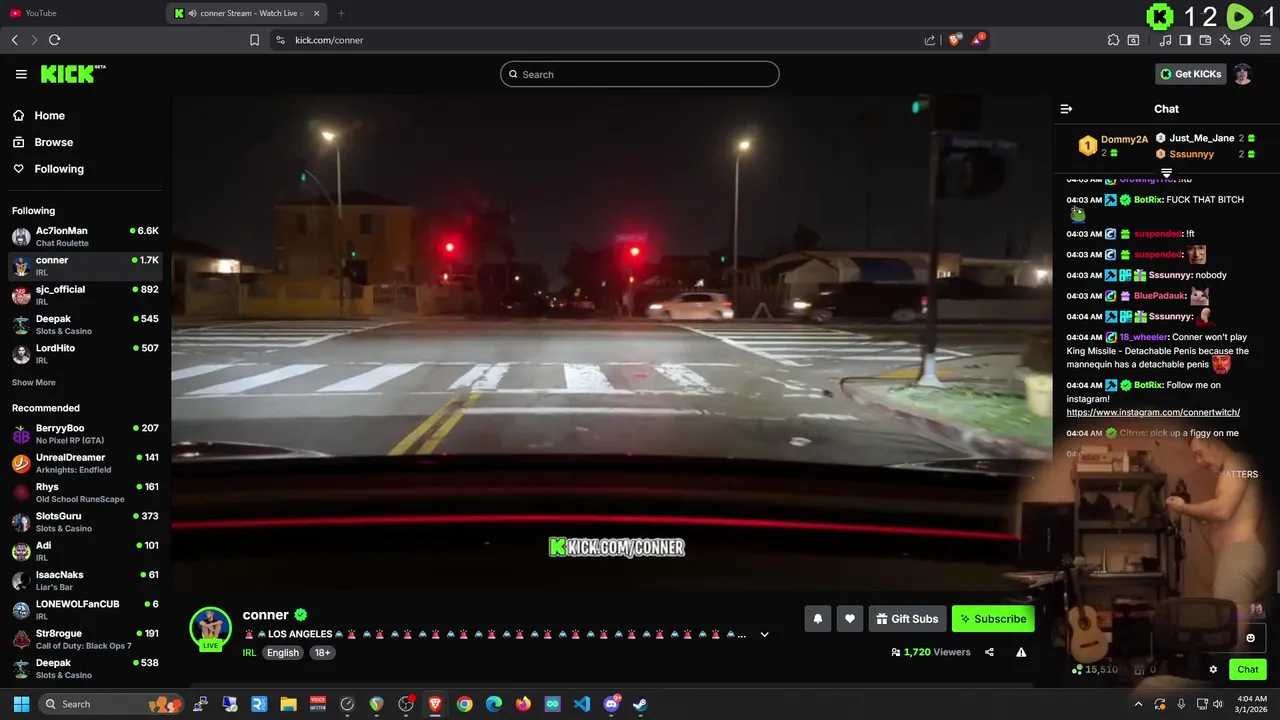The height and width of the screenshot is (720, 1280).
Task: Share the stream using the share icon
Action: 989,652
